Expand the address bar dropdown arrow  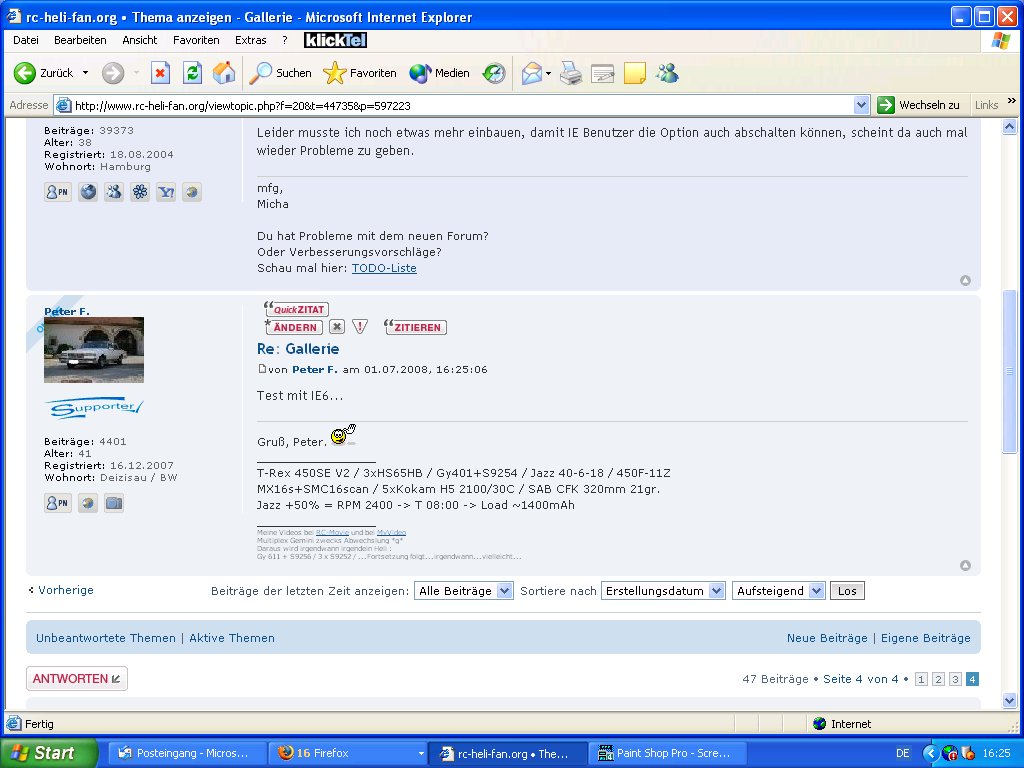[x=861, y=105]
